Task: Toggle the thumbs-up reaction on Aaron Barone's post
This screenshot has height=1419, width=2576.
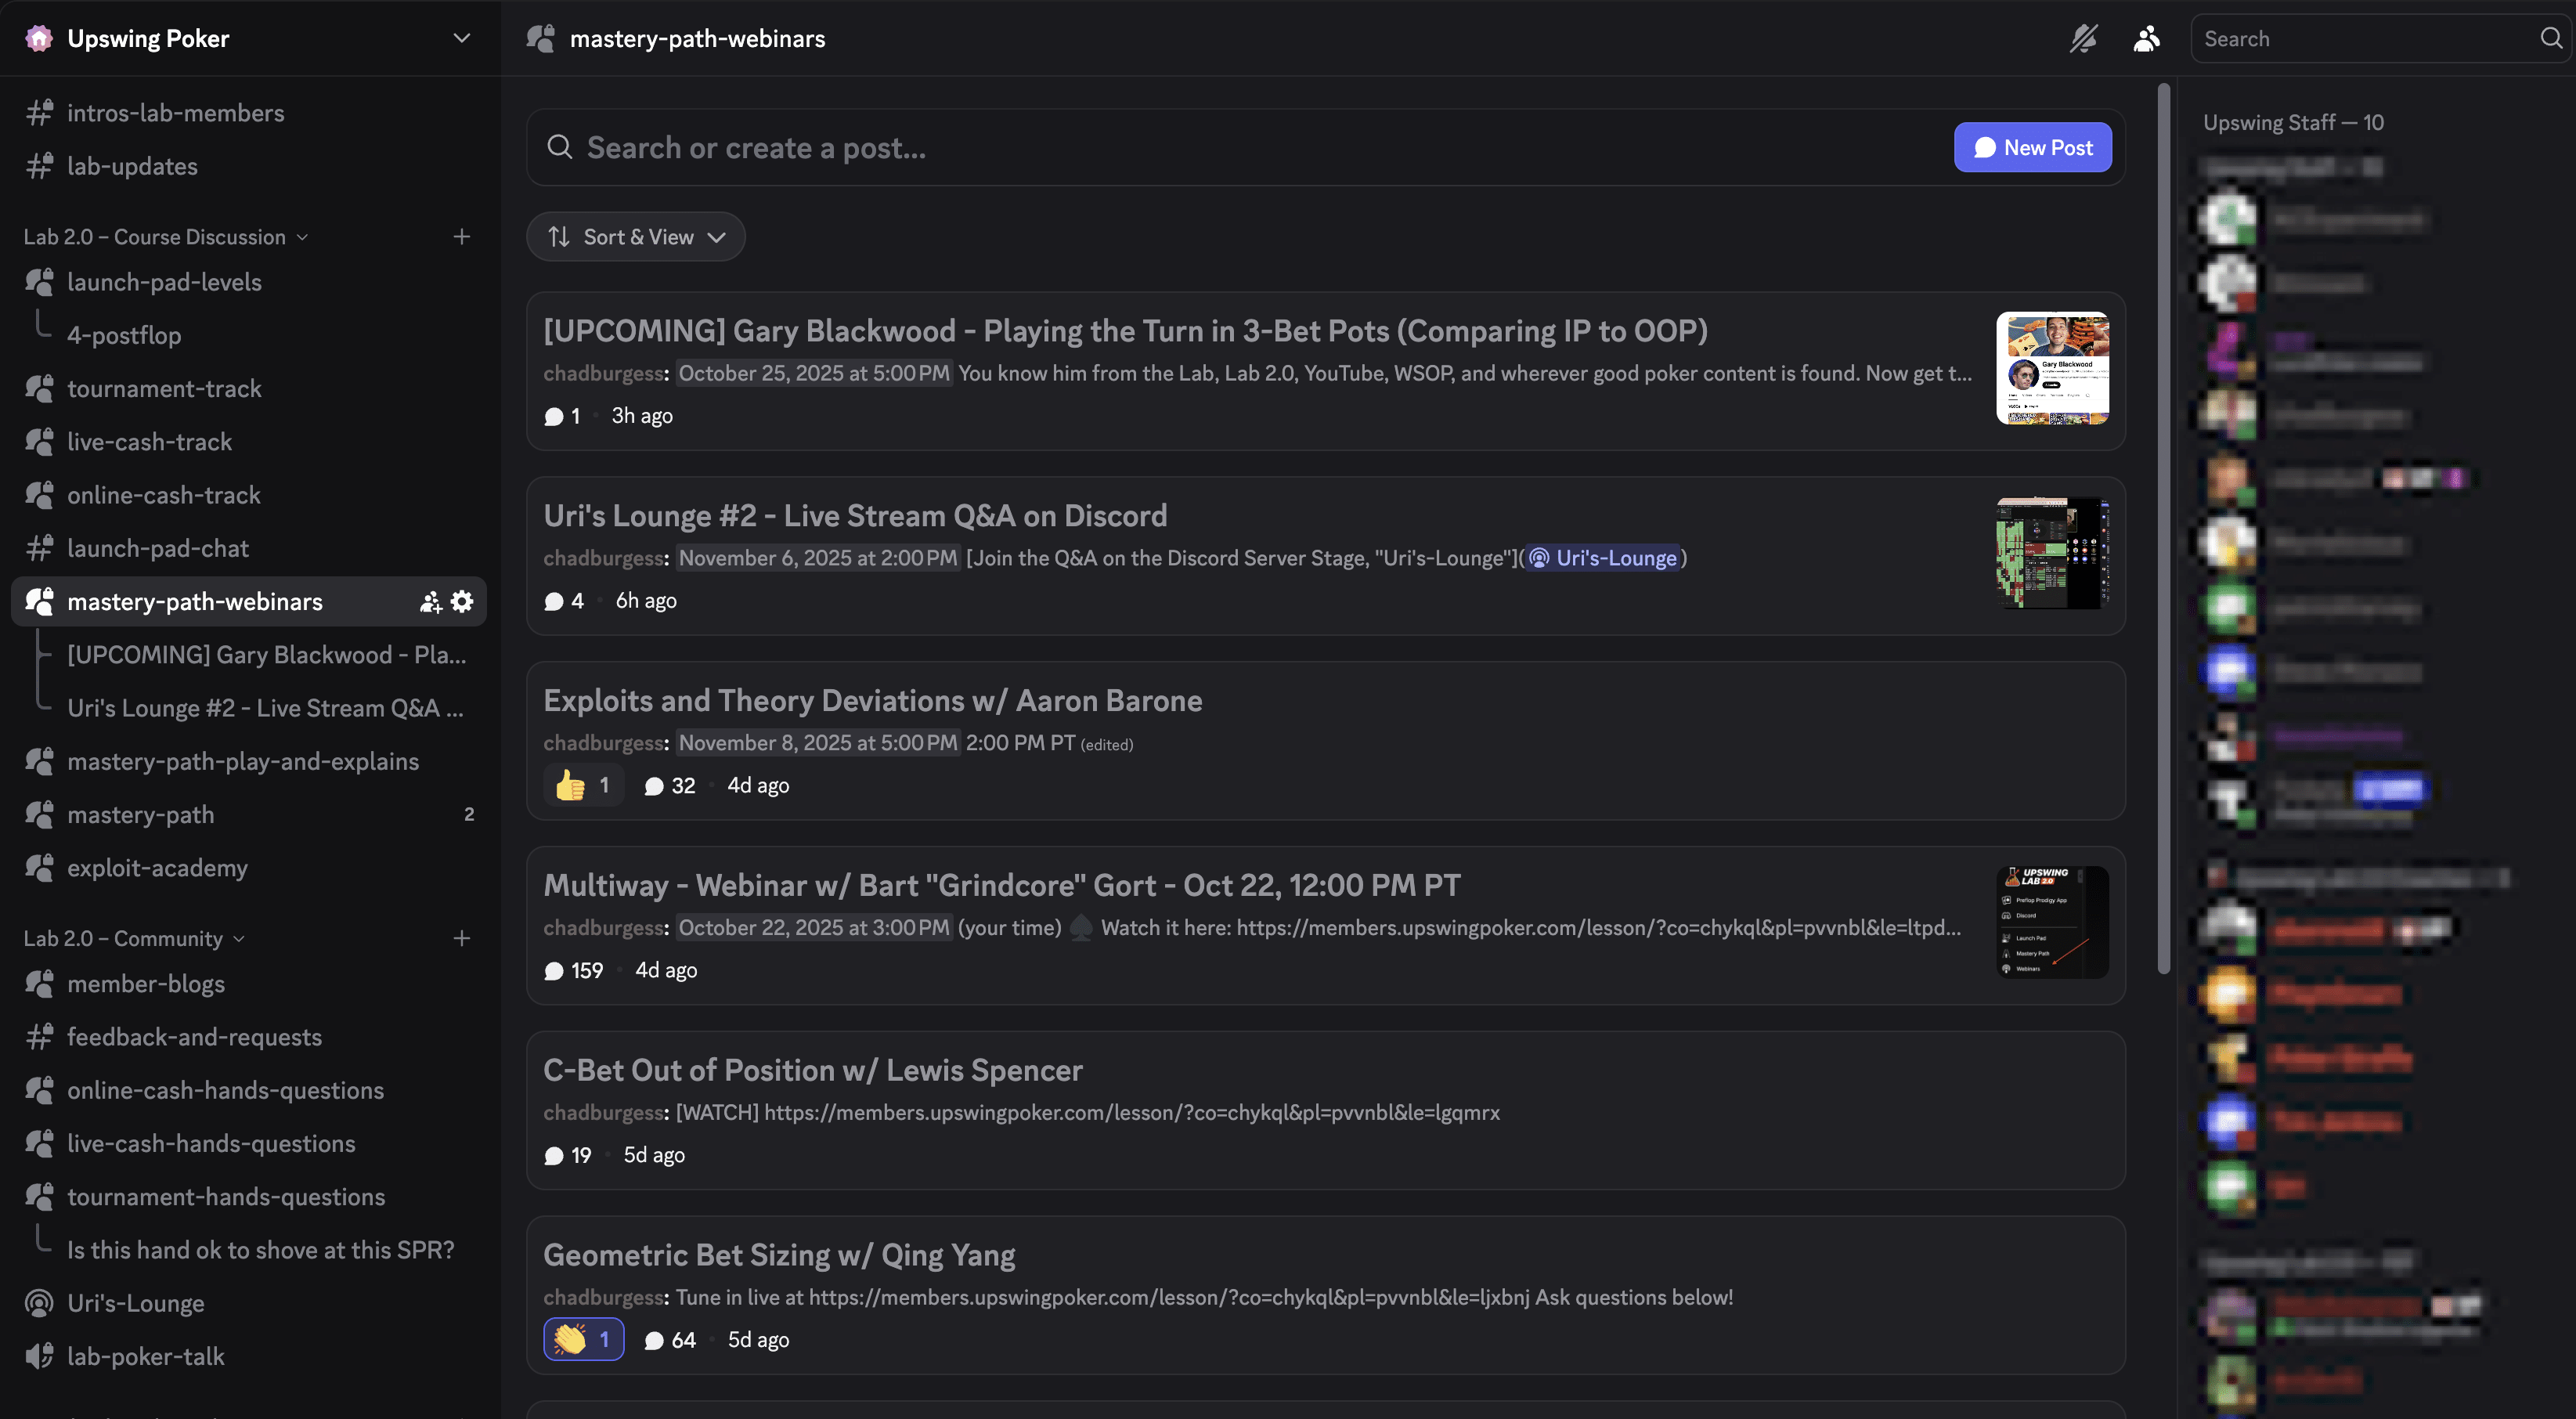Action: [583, 785]
